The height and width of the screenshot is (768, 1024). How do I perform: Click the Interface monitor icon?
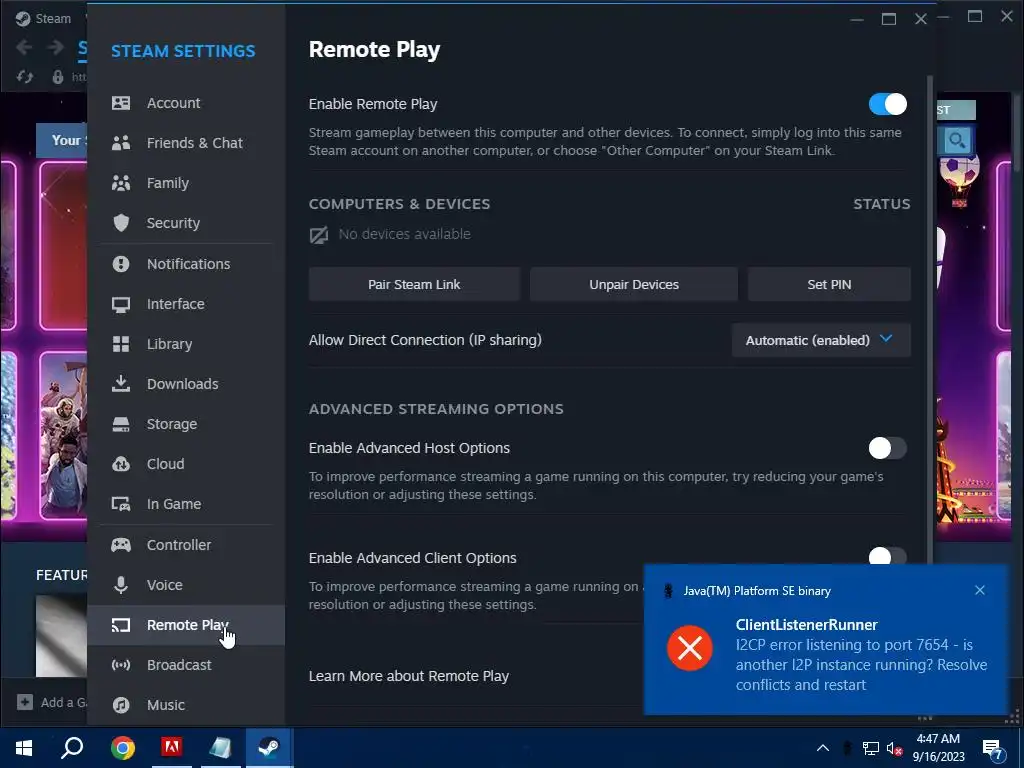(121, 304)
